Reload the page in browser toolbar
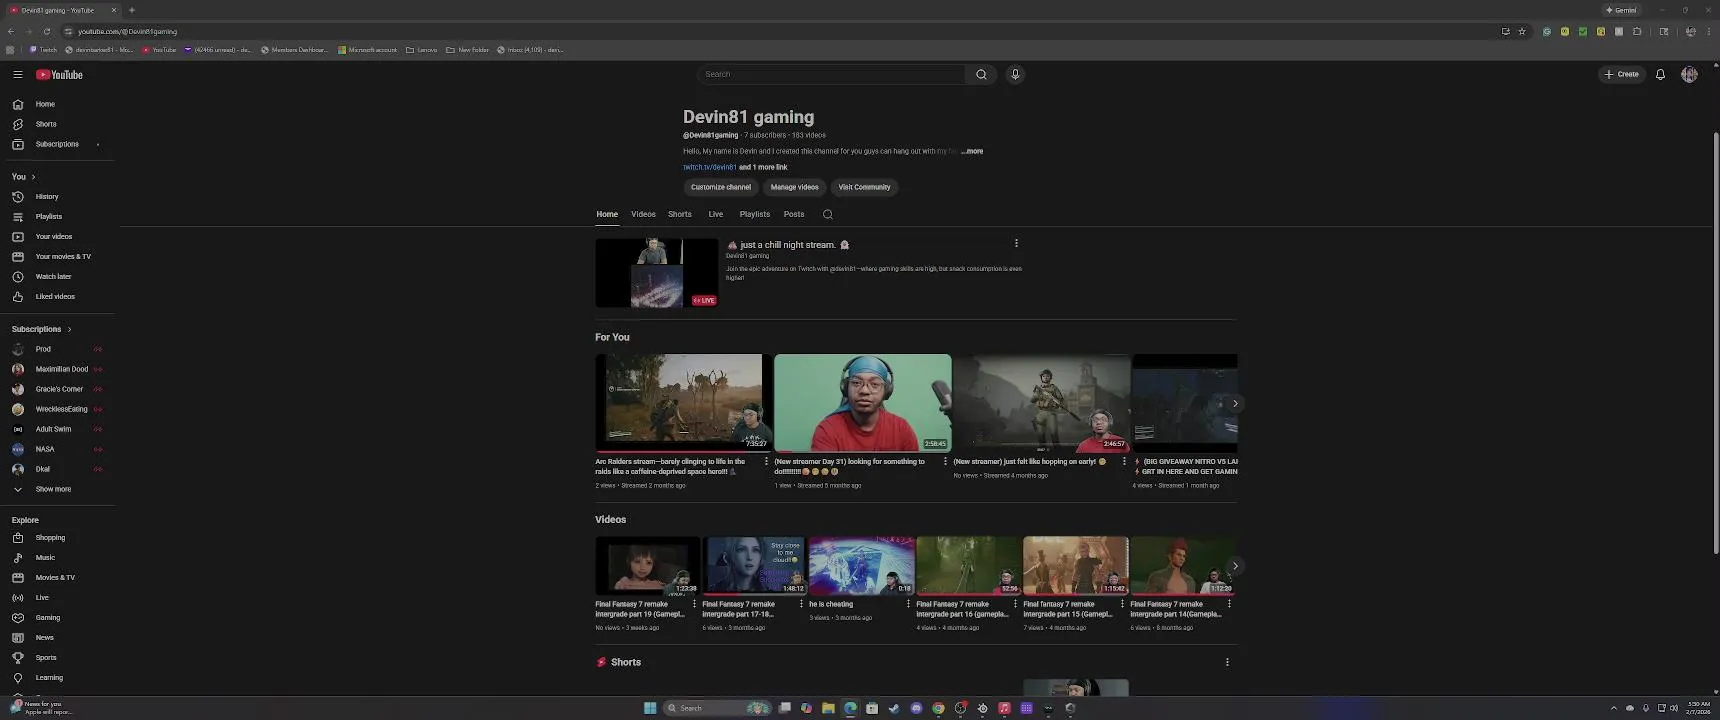This screenshot has height=720, width=1720. coord(46,31)
